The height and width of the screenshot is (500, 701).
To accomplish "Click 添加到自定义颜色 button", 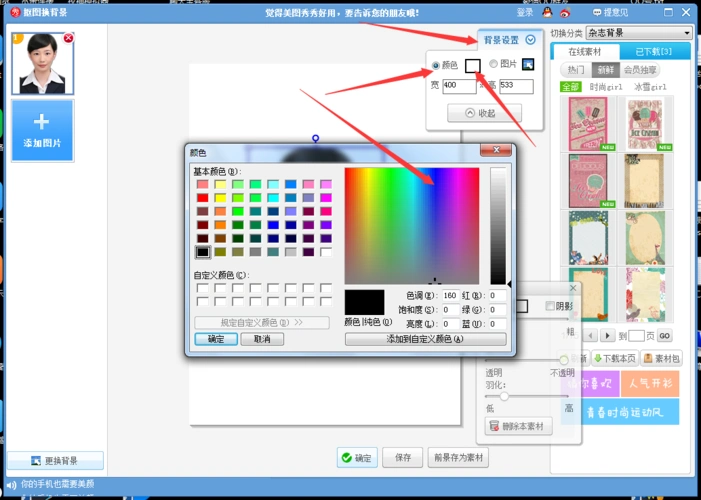I will click(x=426, y=339).
